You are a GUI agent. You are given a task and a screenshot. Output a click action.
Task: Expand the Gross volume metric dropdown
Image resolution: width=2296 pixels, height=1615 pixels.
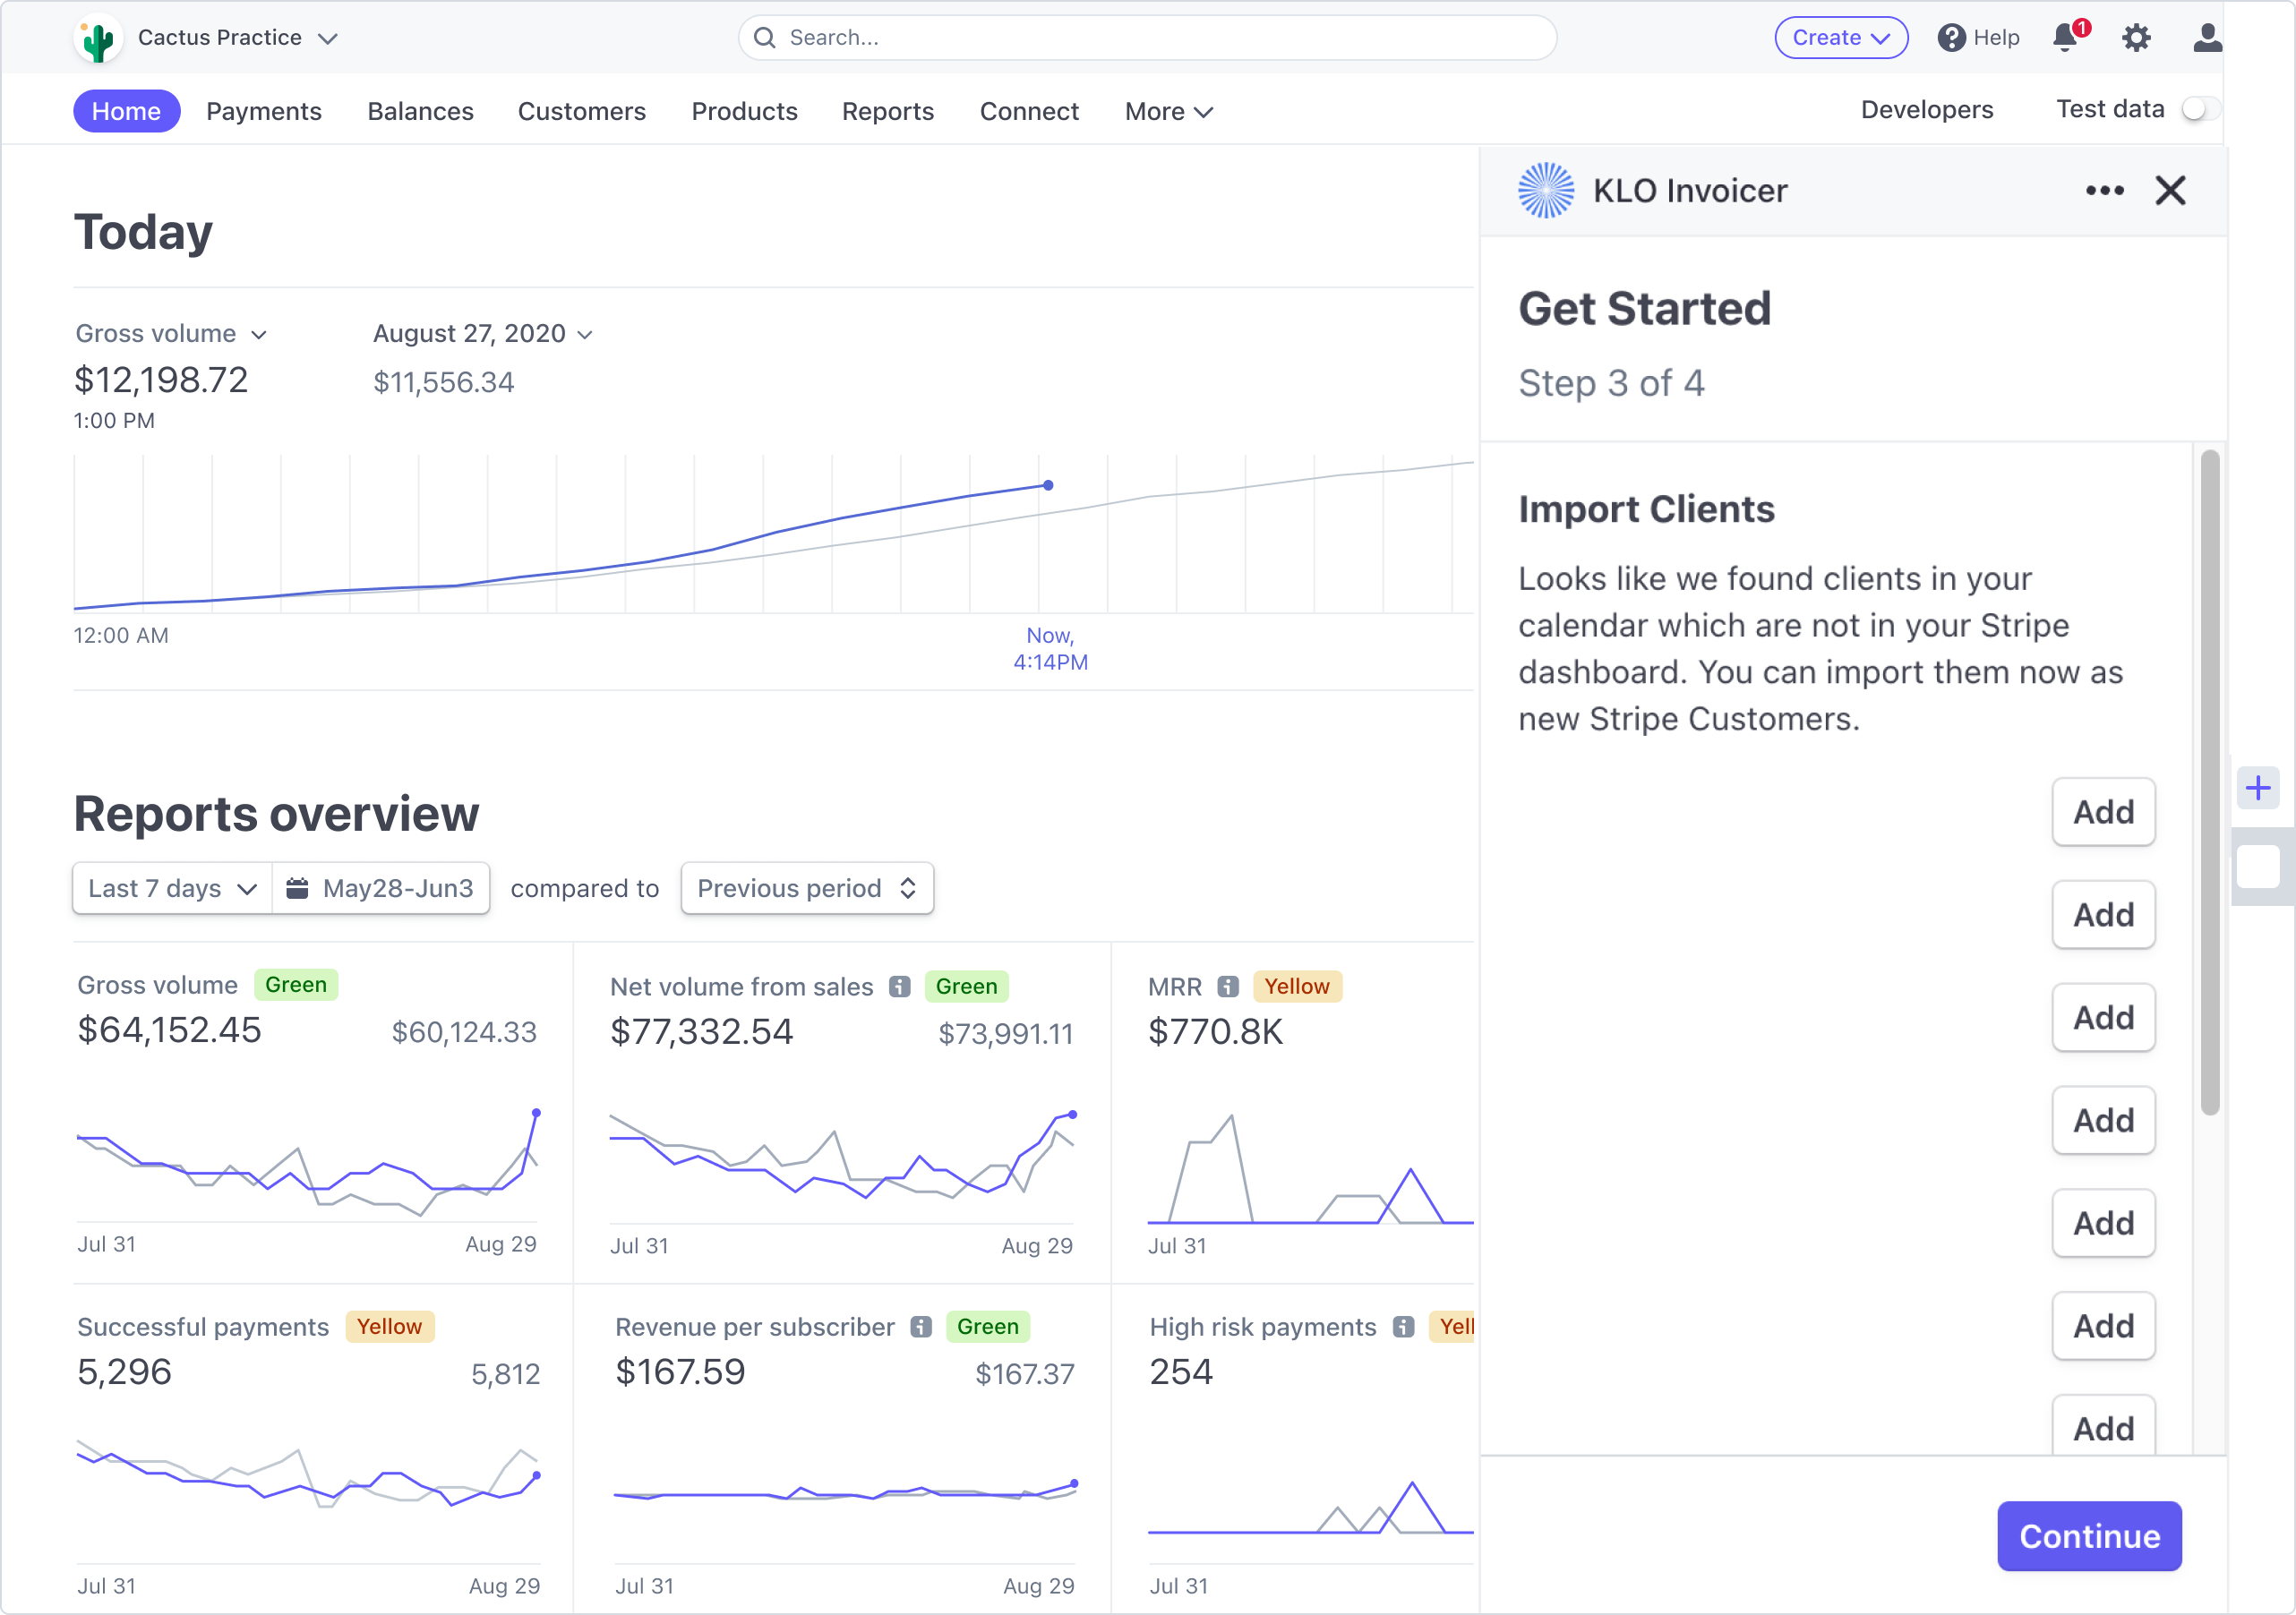coord(172,333)
